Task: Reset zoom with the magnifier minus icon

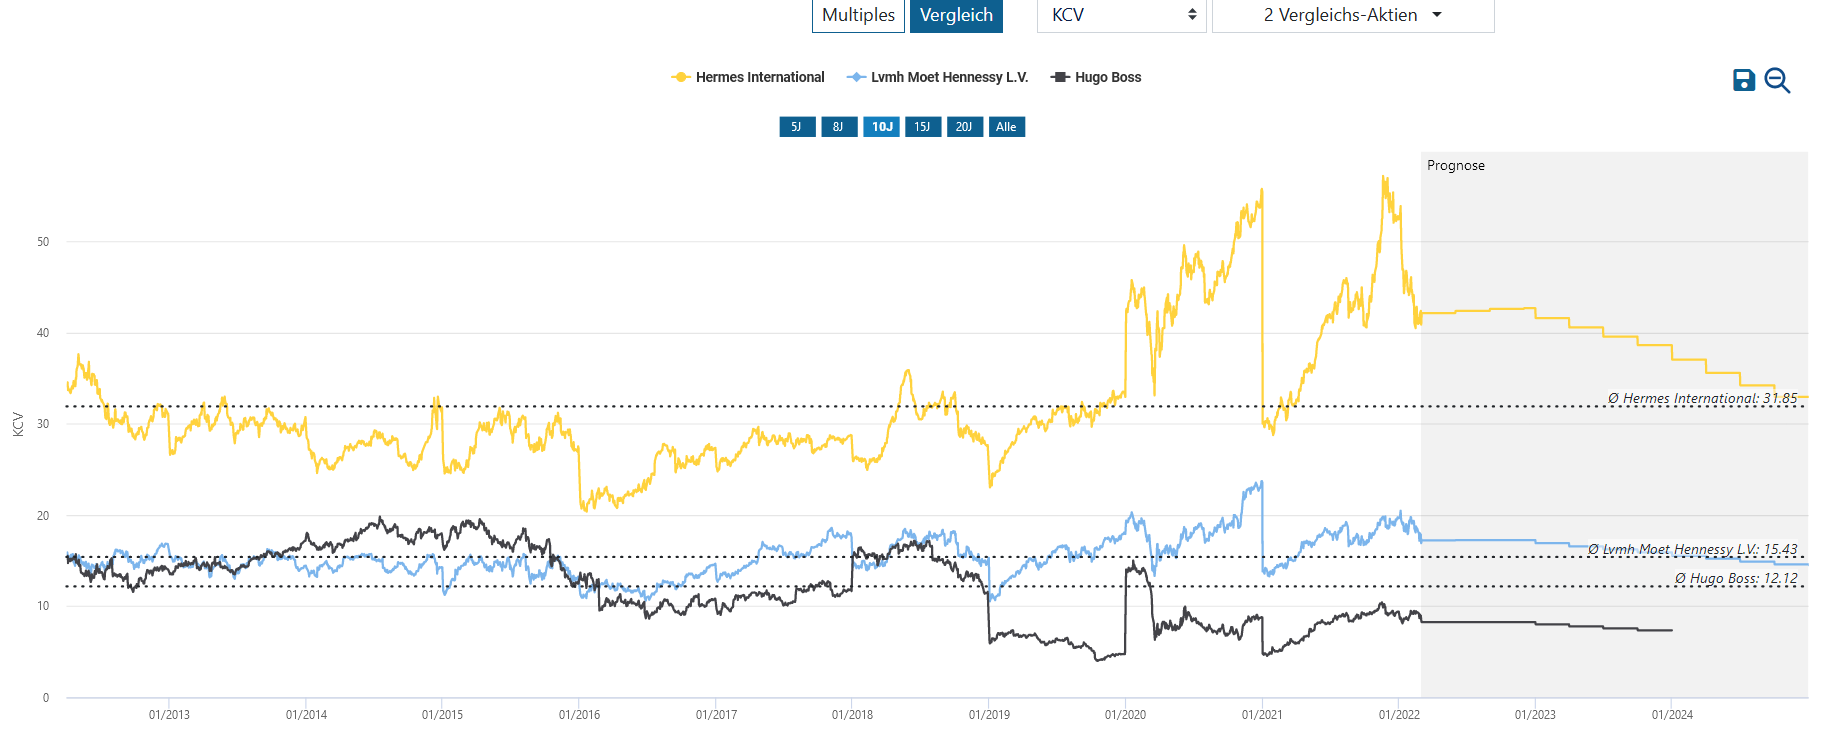Action: (1777, 80)
